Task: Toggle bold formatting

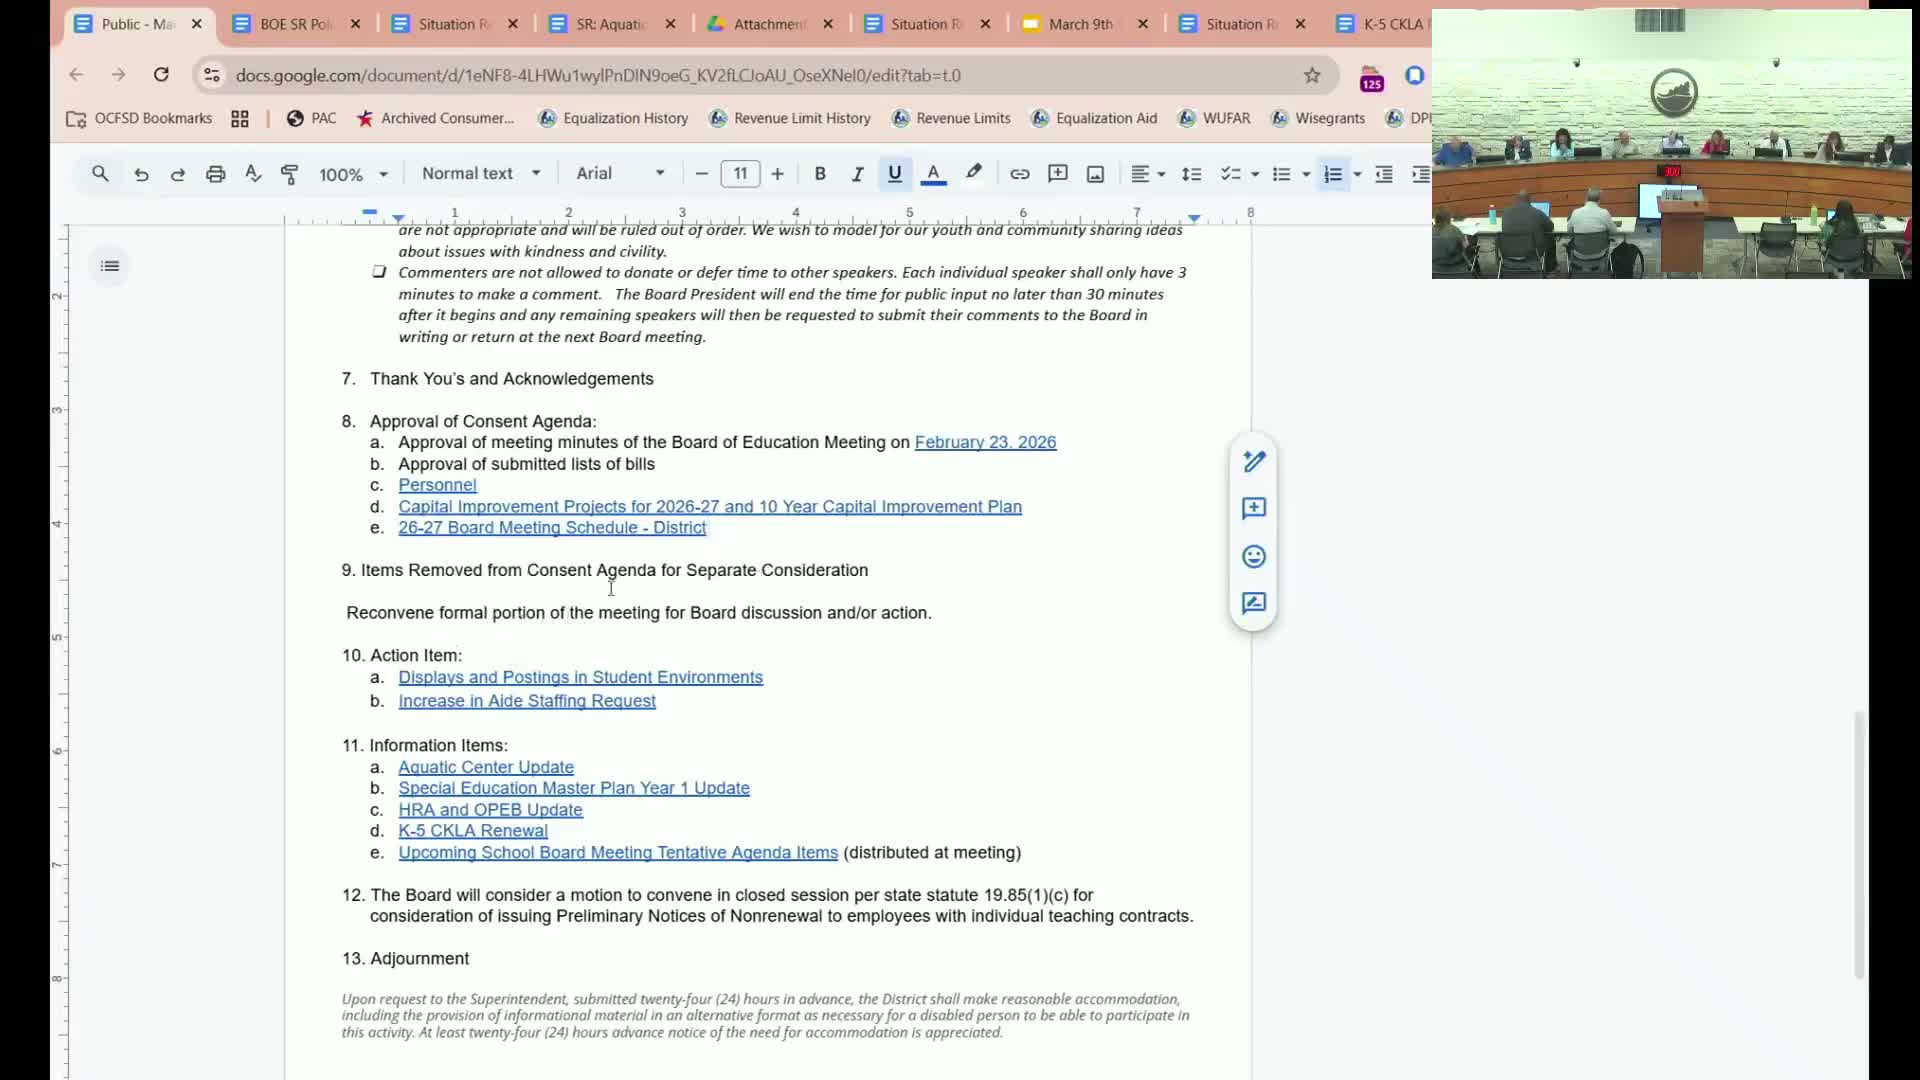Action: (820, 174)
